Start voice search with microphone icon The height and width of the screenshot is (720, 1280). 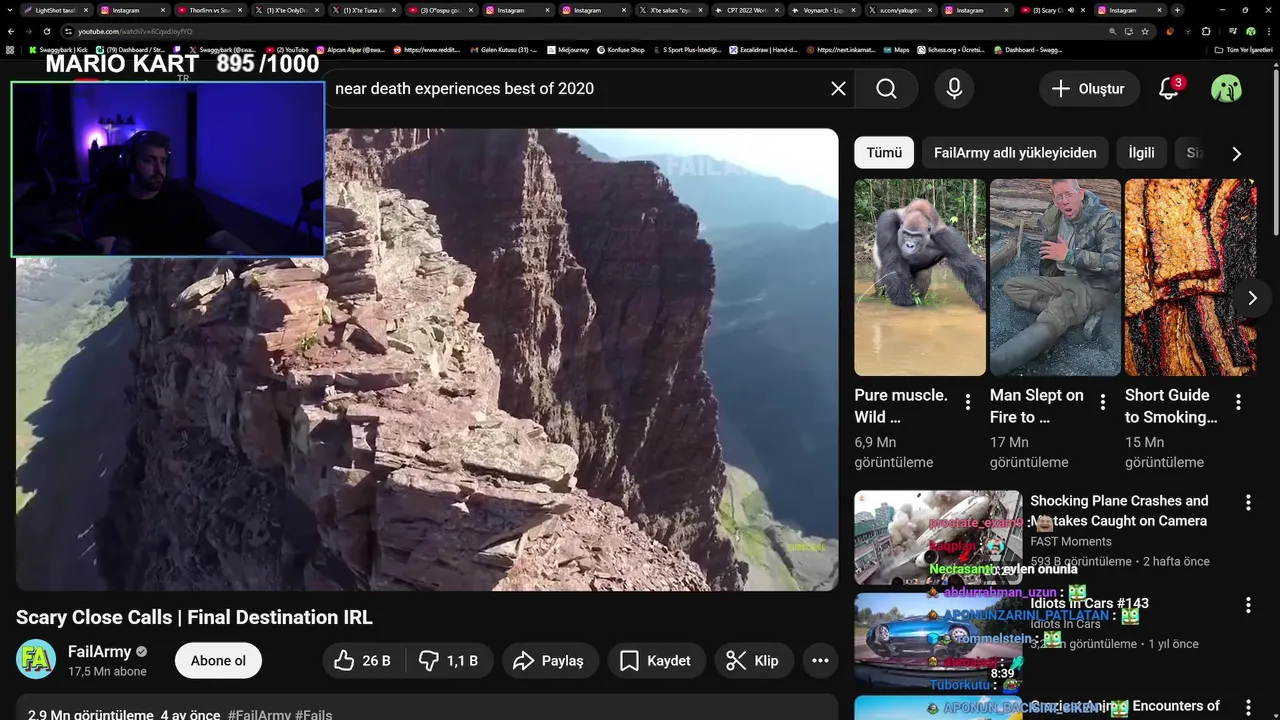[954, 89]
